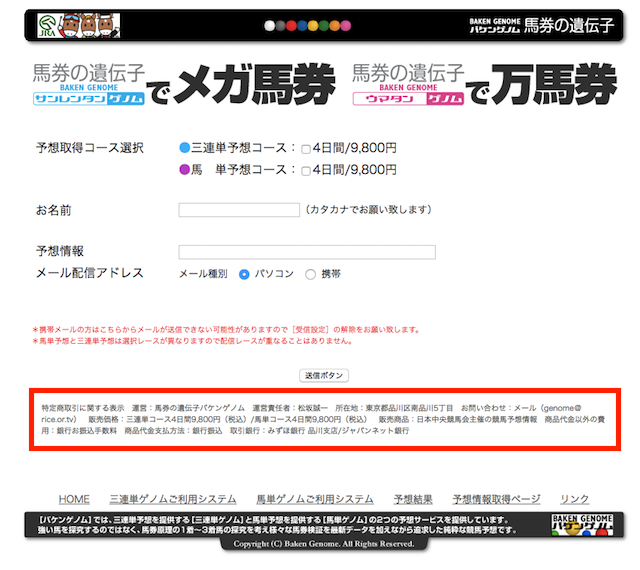Image resolution: width=640 pixels, height=570 pixels.
Task: Click the pink Umatan Genome badge
Action: click(x=408, y=99)
